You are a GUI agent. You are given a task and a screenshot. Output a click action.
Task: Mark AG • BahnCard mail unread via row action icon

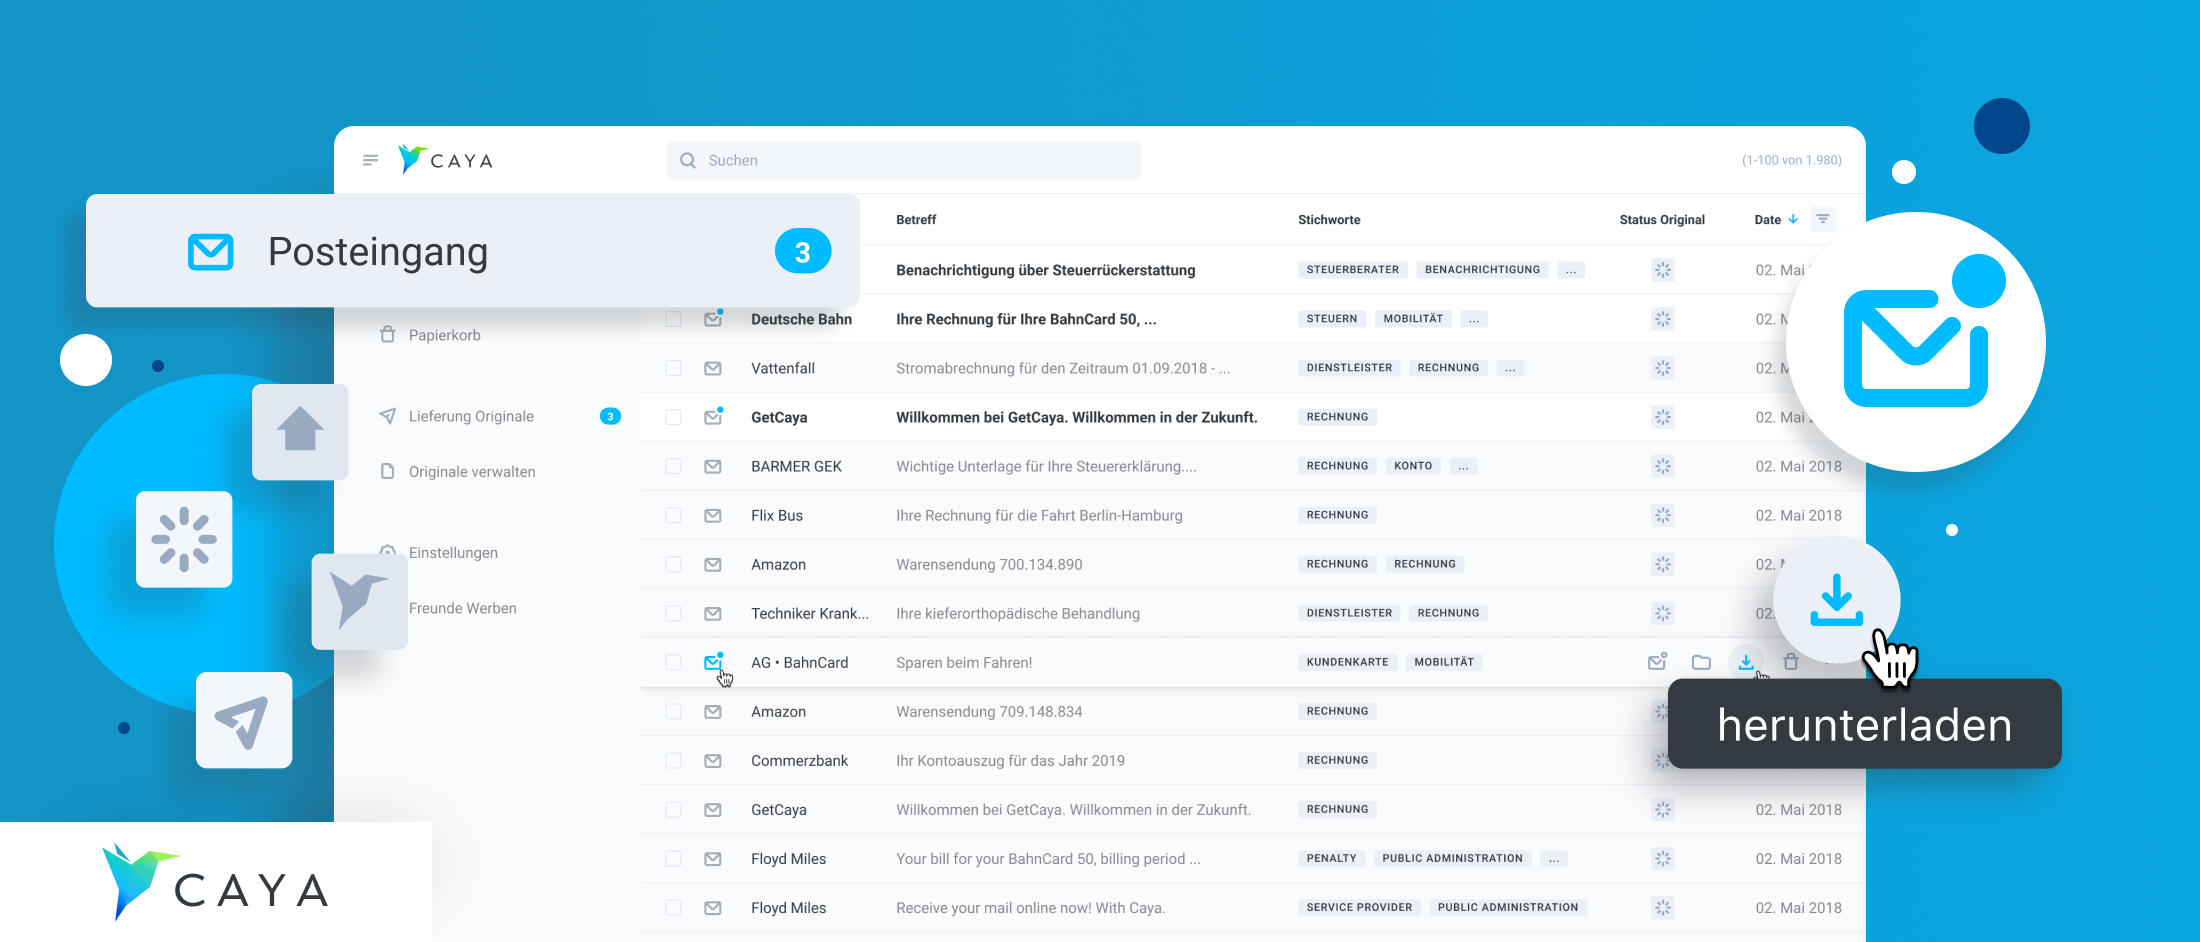pos(1657,661)
